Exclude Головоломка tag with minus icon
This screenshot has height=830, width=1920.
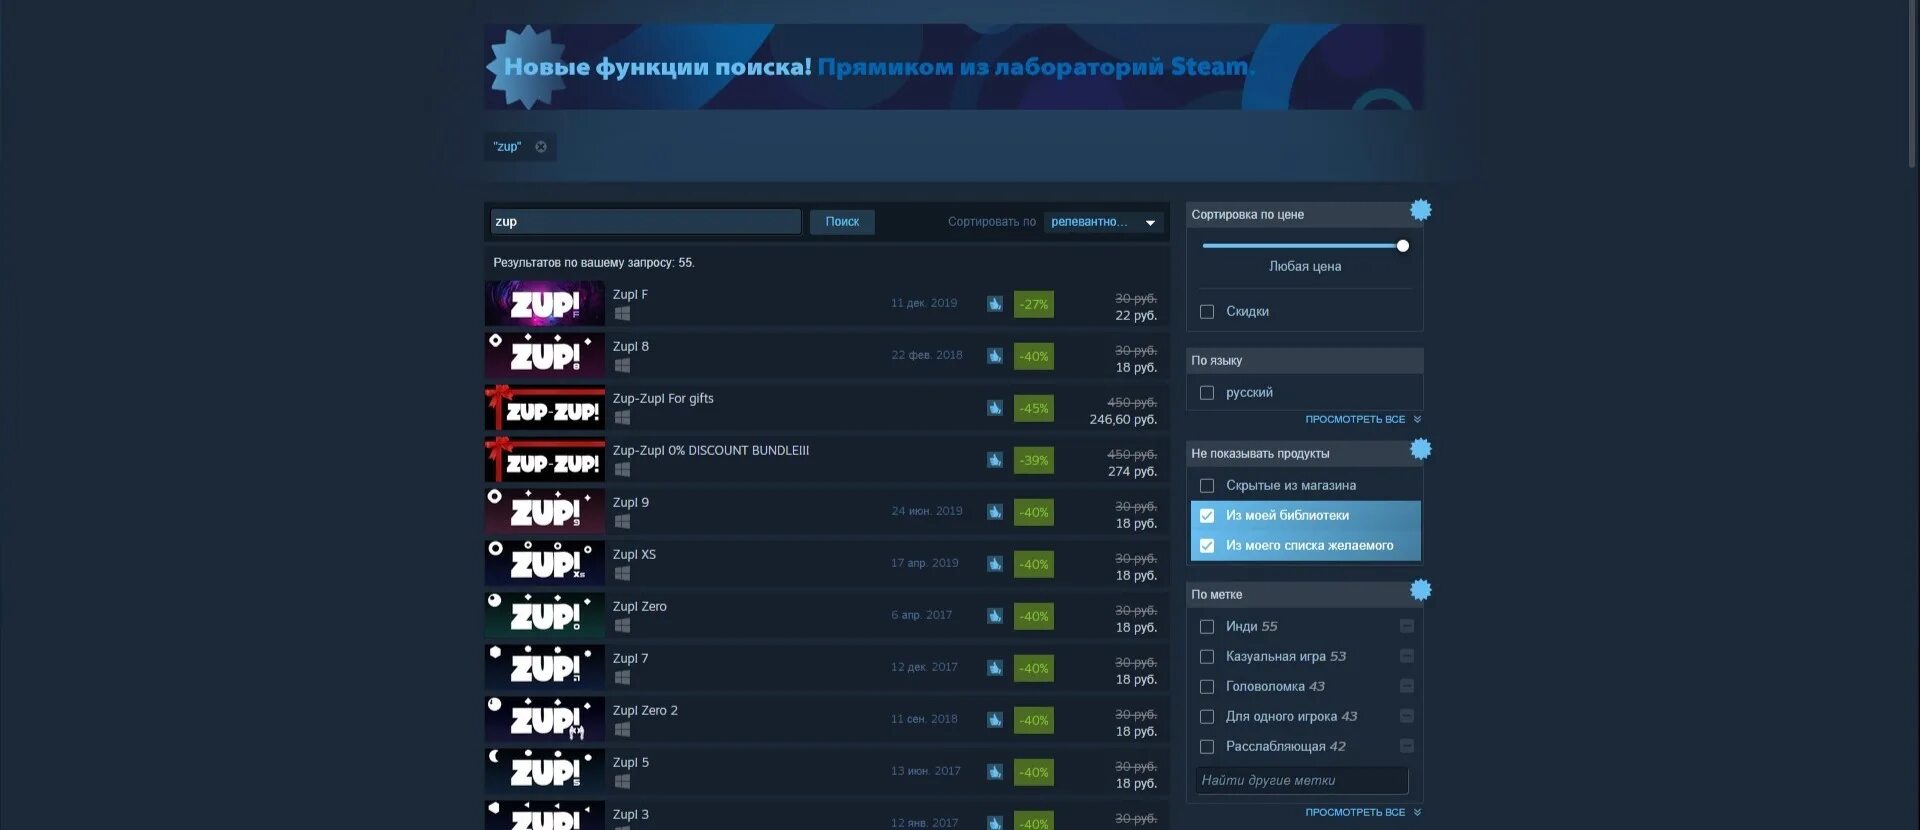click(1407, 686)
